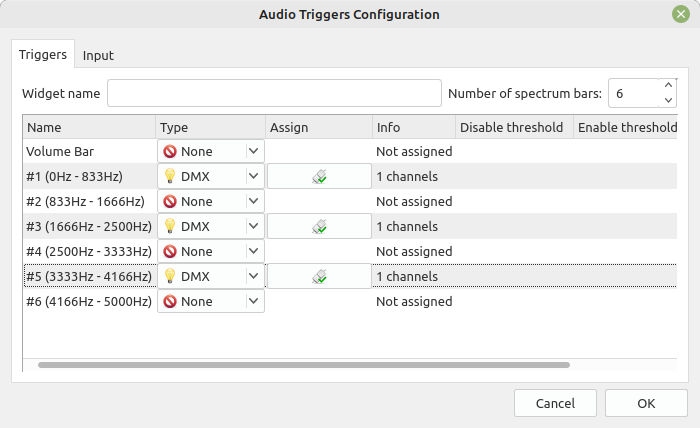700x428 pixels.
Task: Click the horizontal scrollbar under the trigger table
Action: pos(304,365)
